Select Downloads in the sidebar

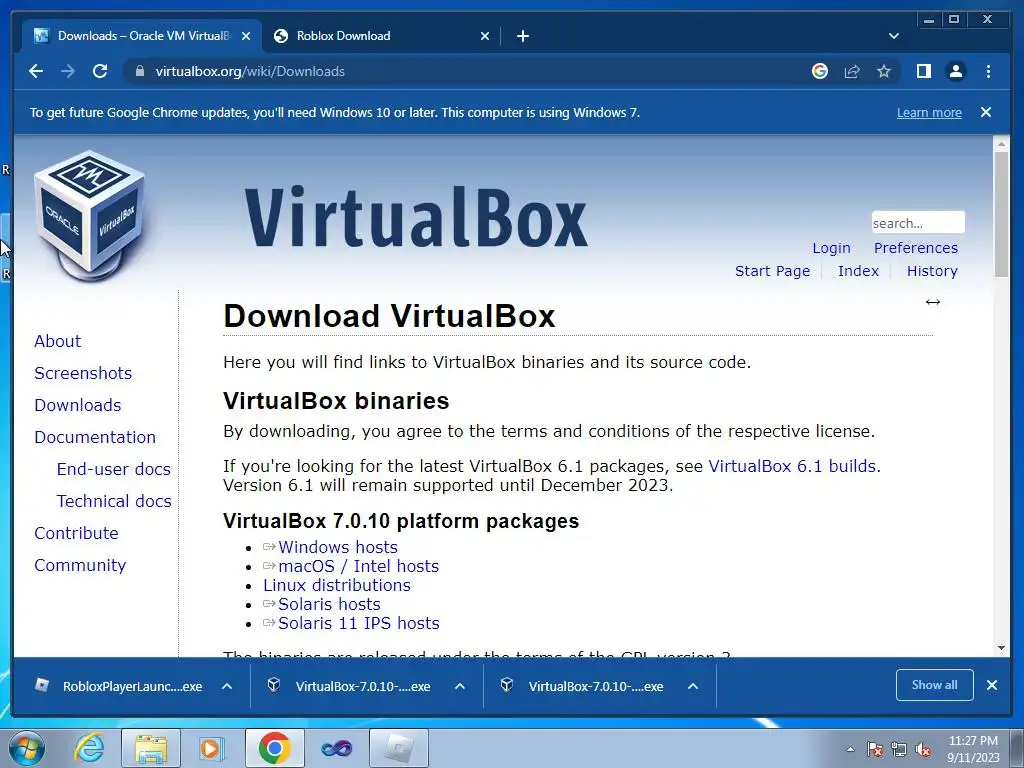78,405
